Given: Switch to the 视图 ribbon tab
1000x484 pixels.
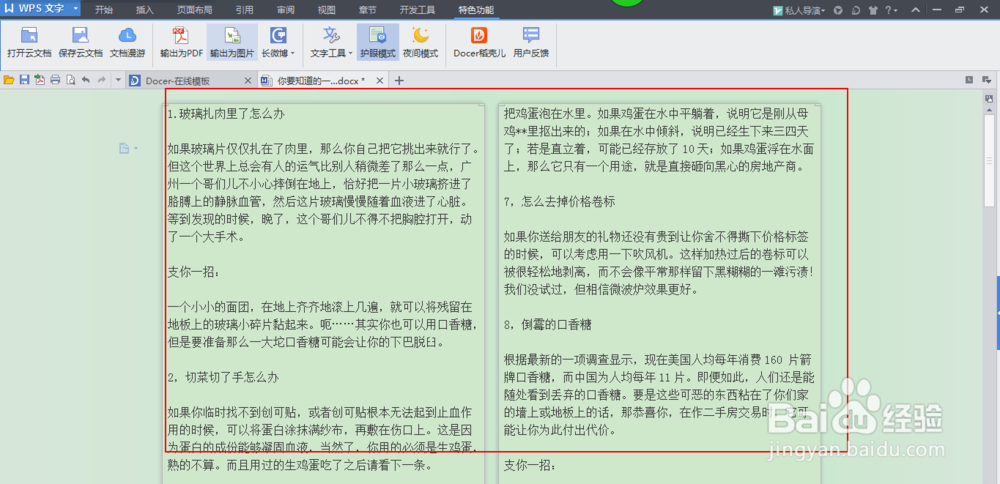Looking at the screenshot, I should pos(327,10).
